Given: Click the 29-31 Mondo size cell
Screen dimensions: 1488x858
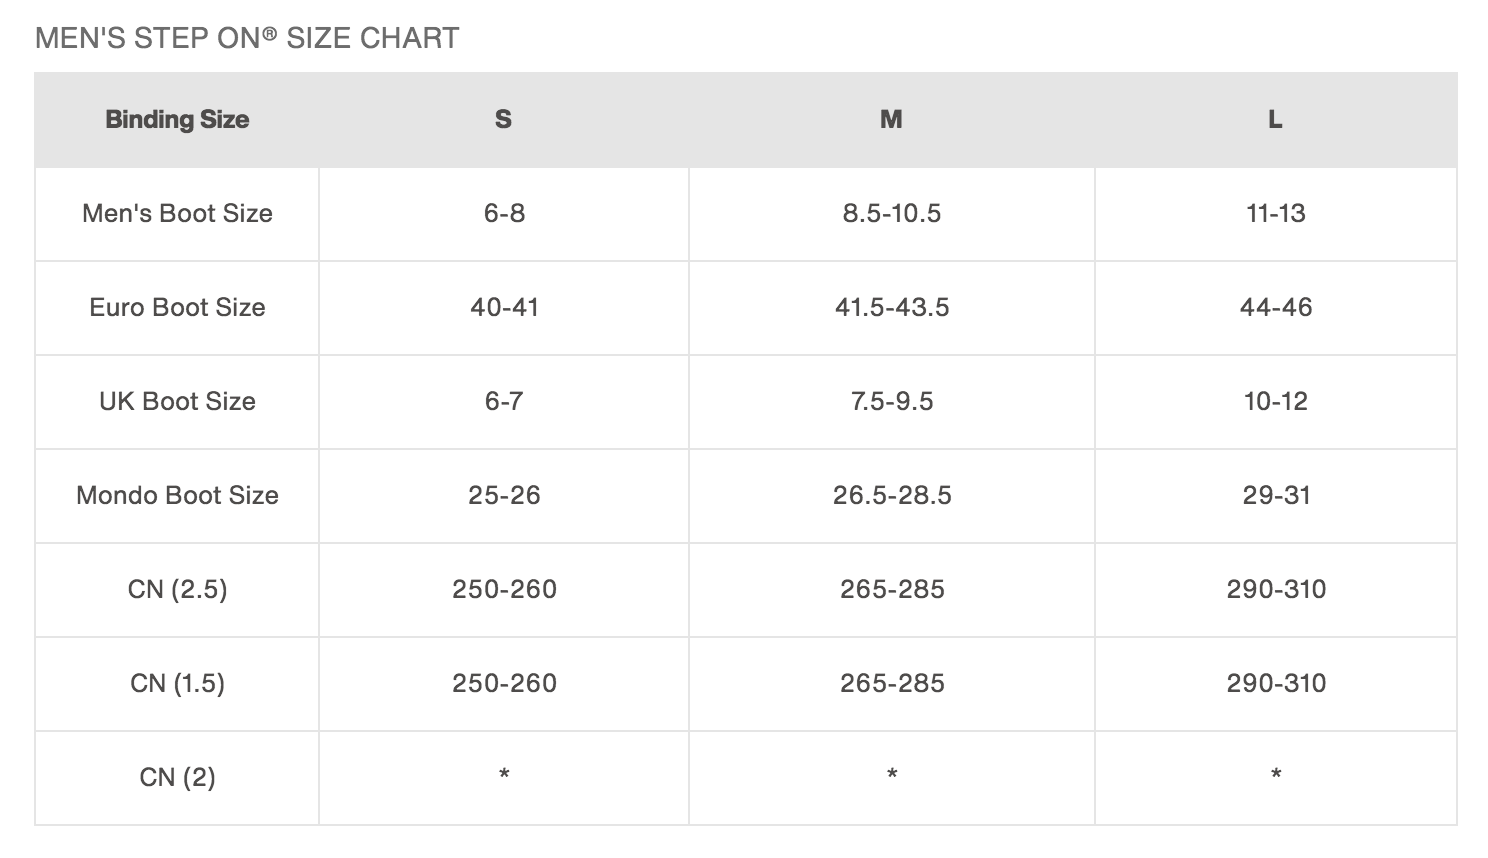Looking at the screenshot, I should coord(1275,496).
